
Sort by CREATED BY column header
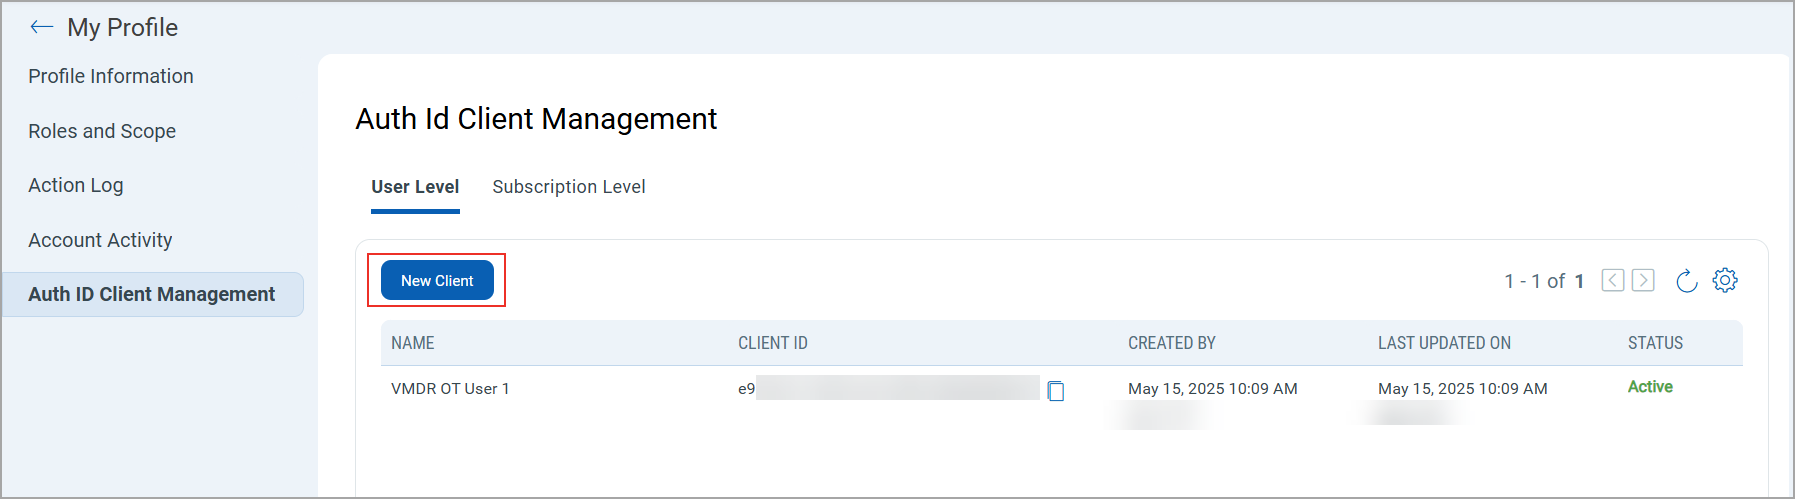[1171, 343]
